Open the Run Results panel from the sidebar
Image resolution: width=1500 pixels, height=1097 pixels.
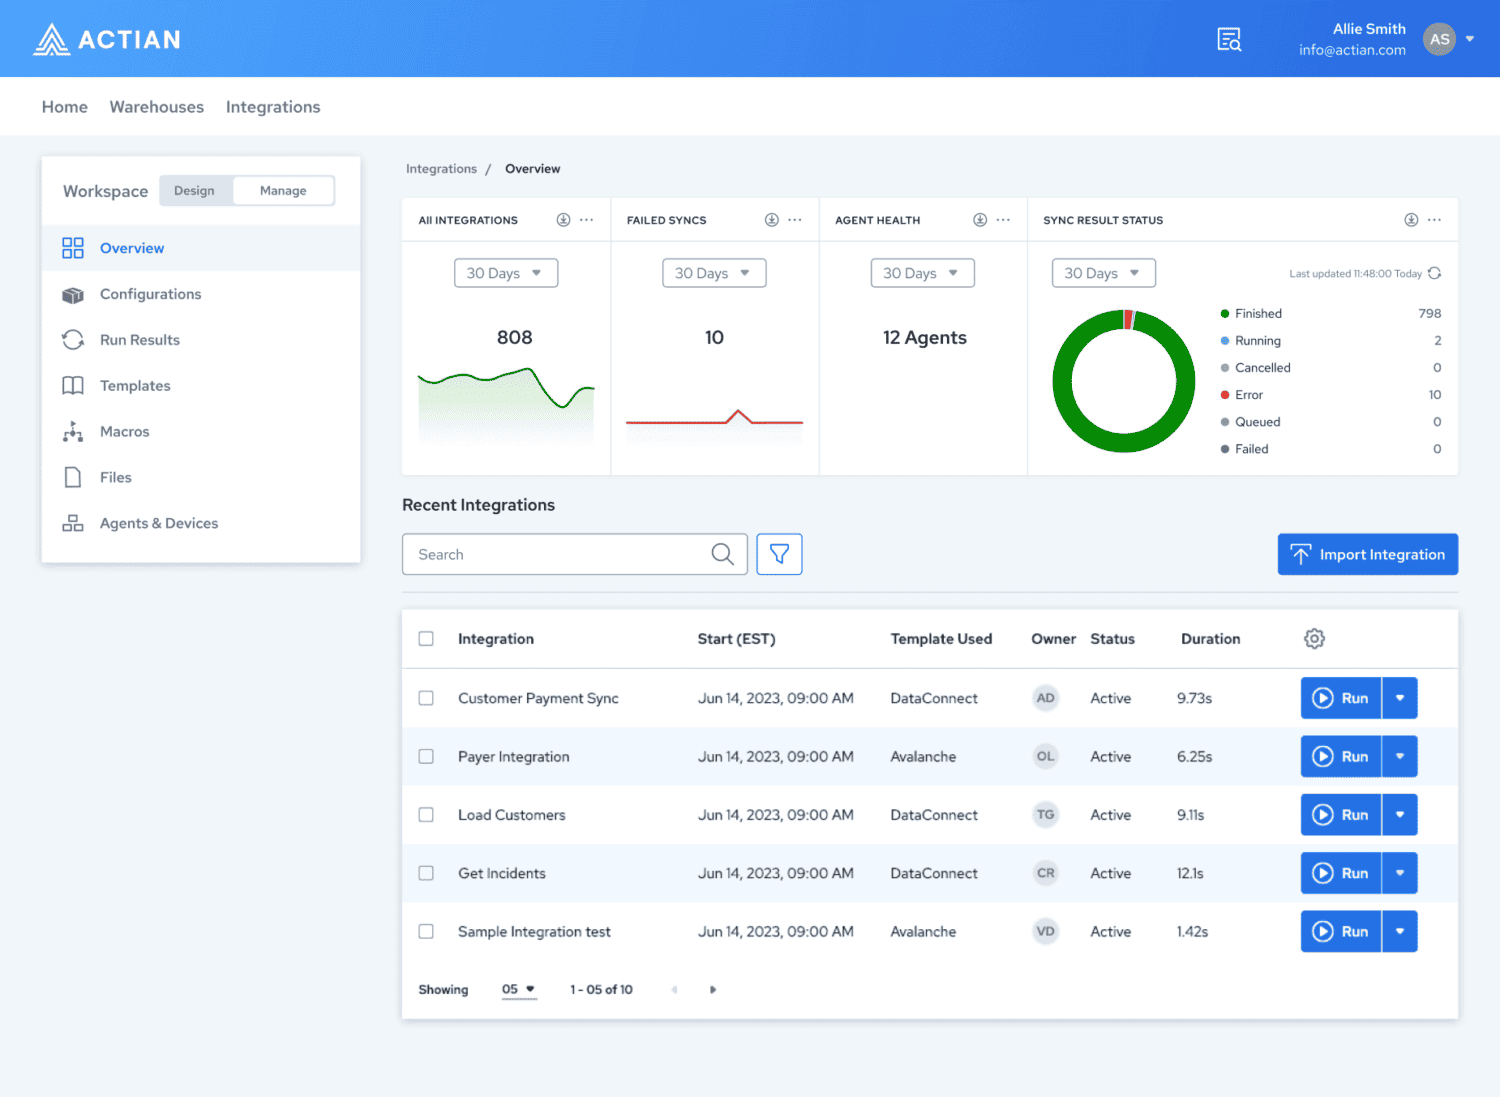[x=139, y=339]
